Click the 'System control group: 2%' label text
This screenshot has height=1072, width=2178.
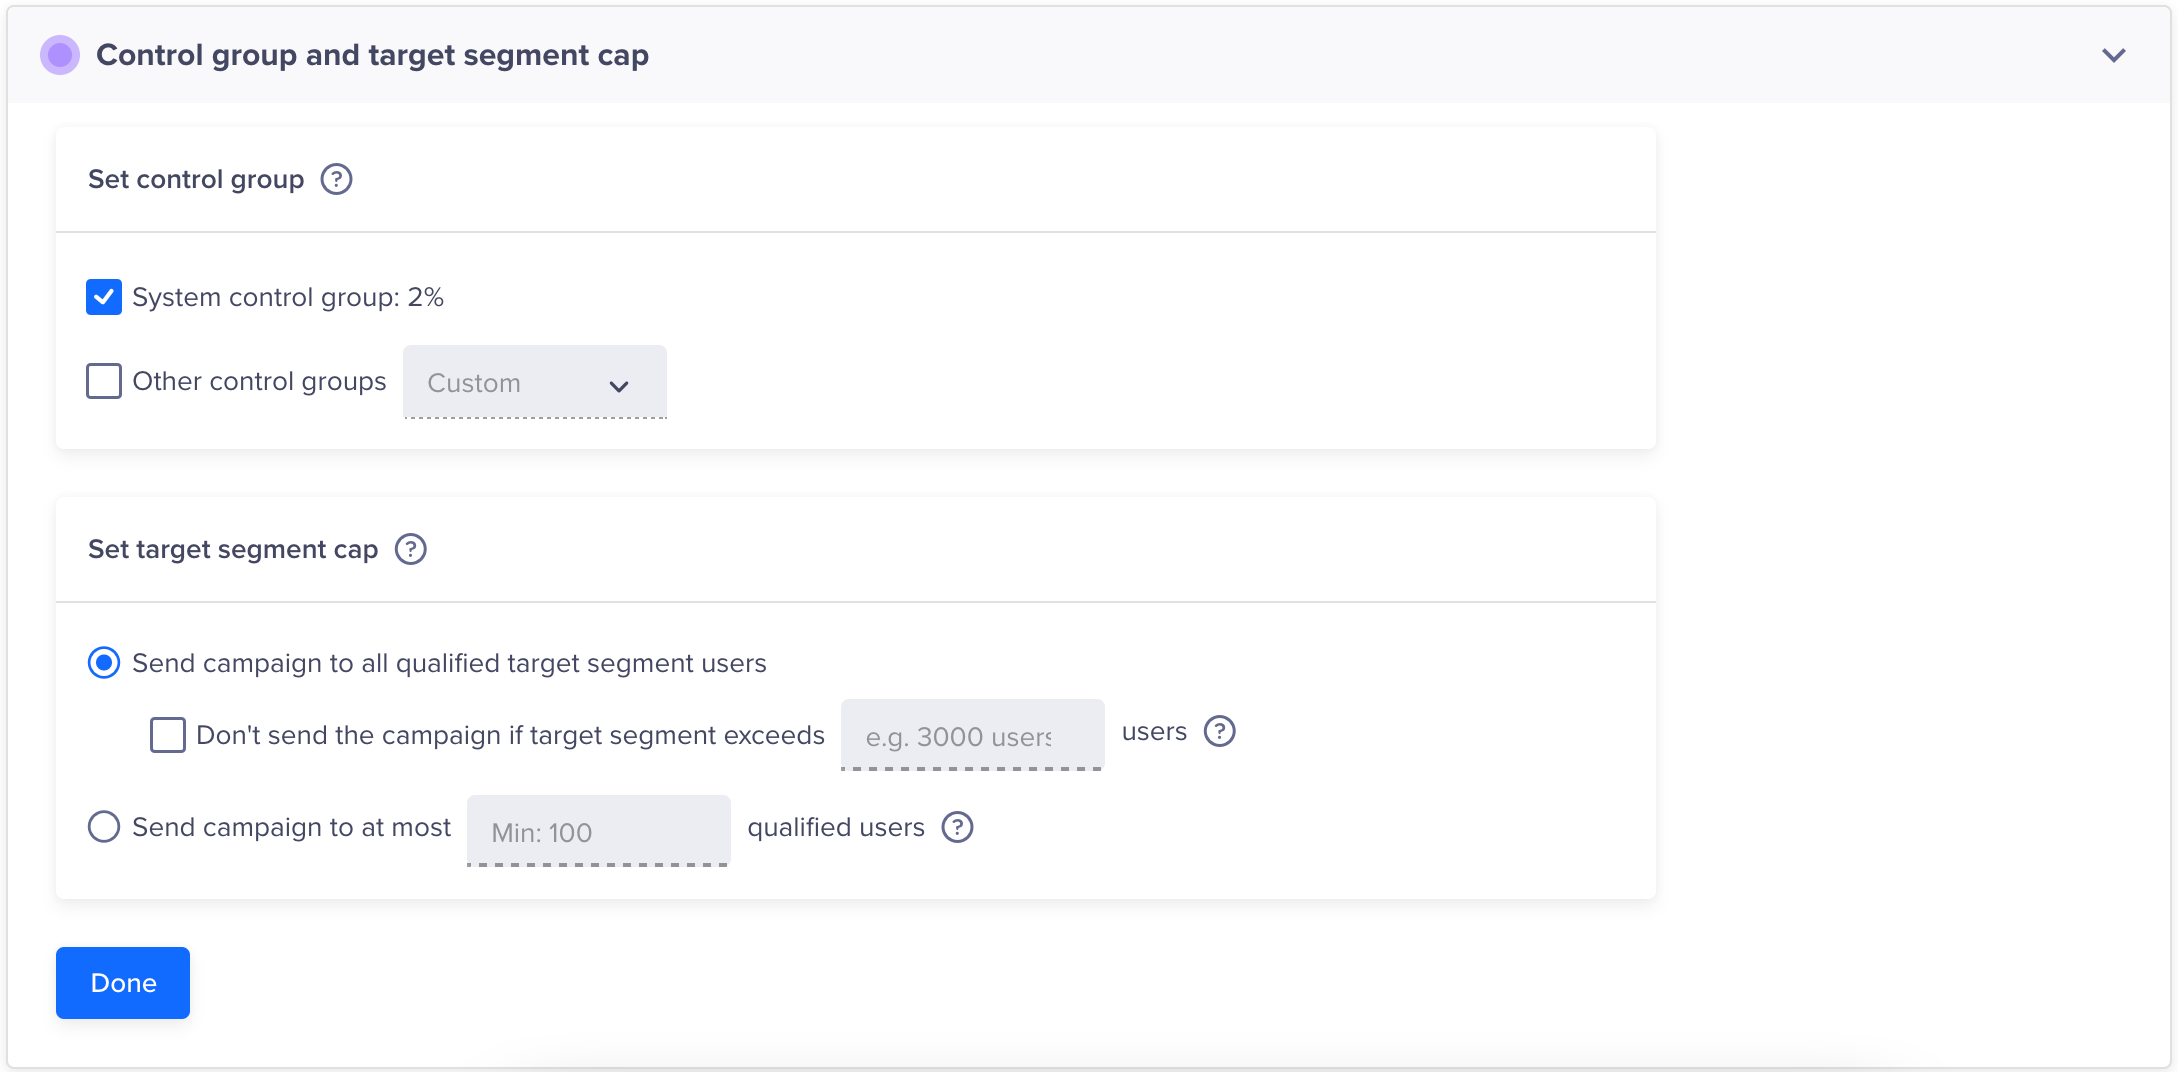(x=288, y=297)
